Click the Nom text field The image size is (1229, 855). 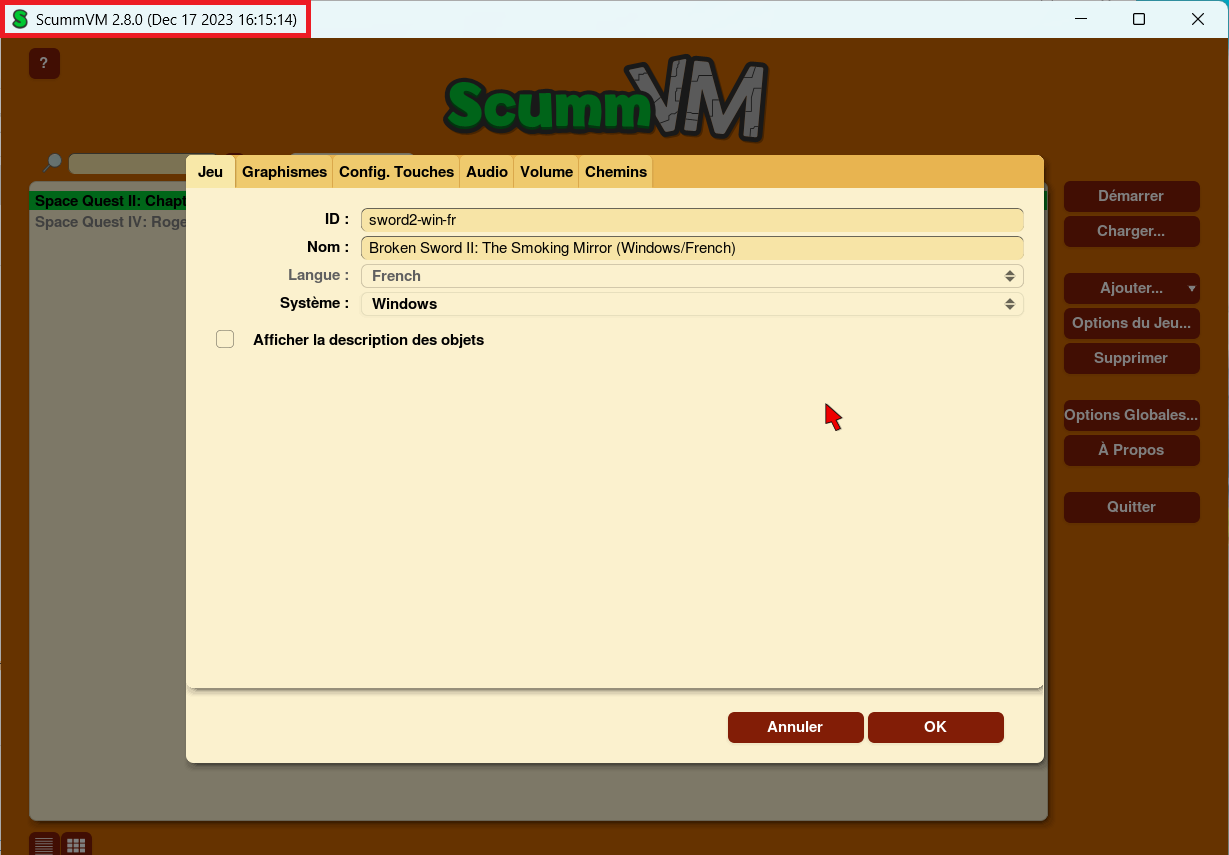point(692,248)
